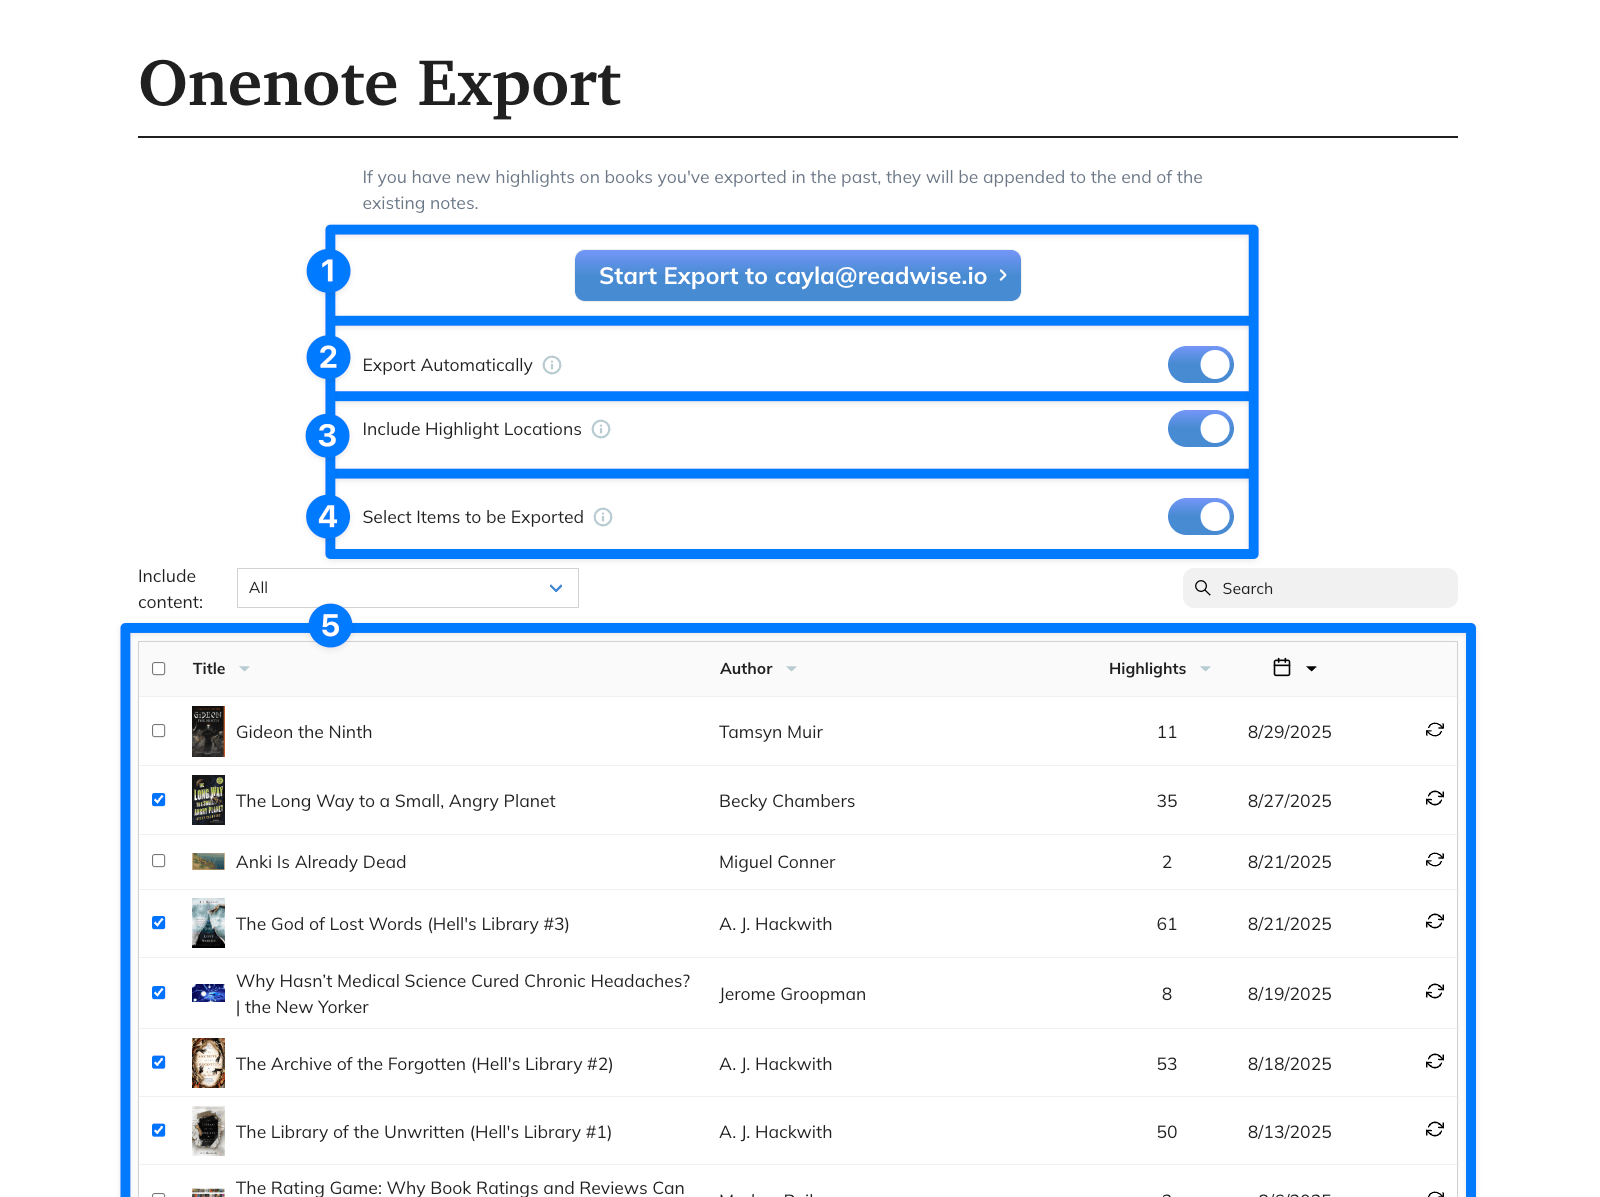
Task: Click author Becky Chambers
Action: pos(787,801)
